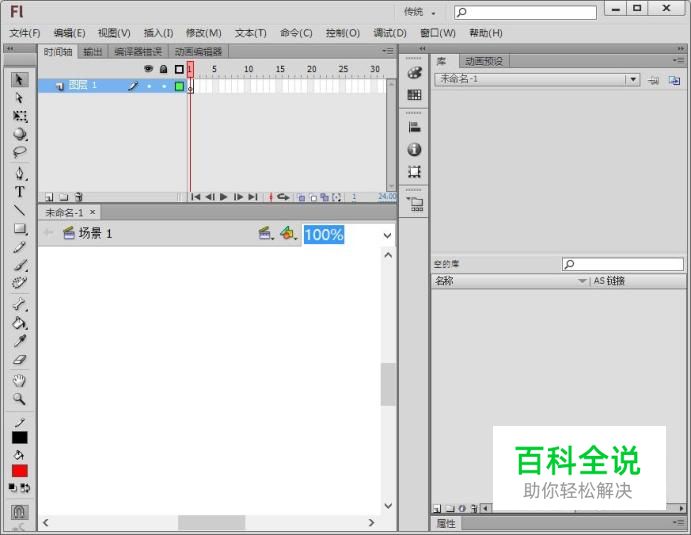Click the 名称 column sort arrow
The height and width of the screenshot is (535, 691).
coord(582,281)
